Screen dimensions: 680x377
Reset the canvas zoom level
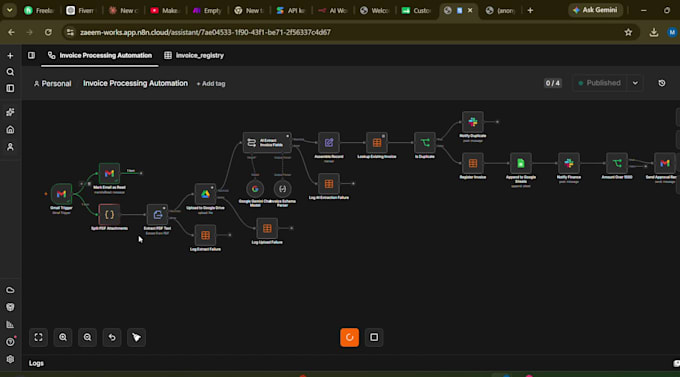click(112, 337)
